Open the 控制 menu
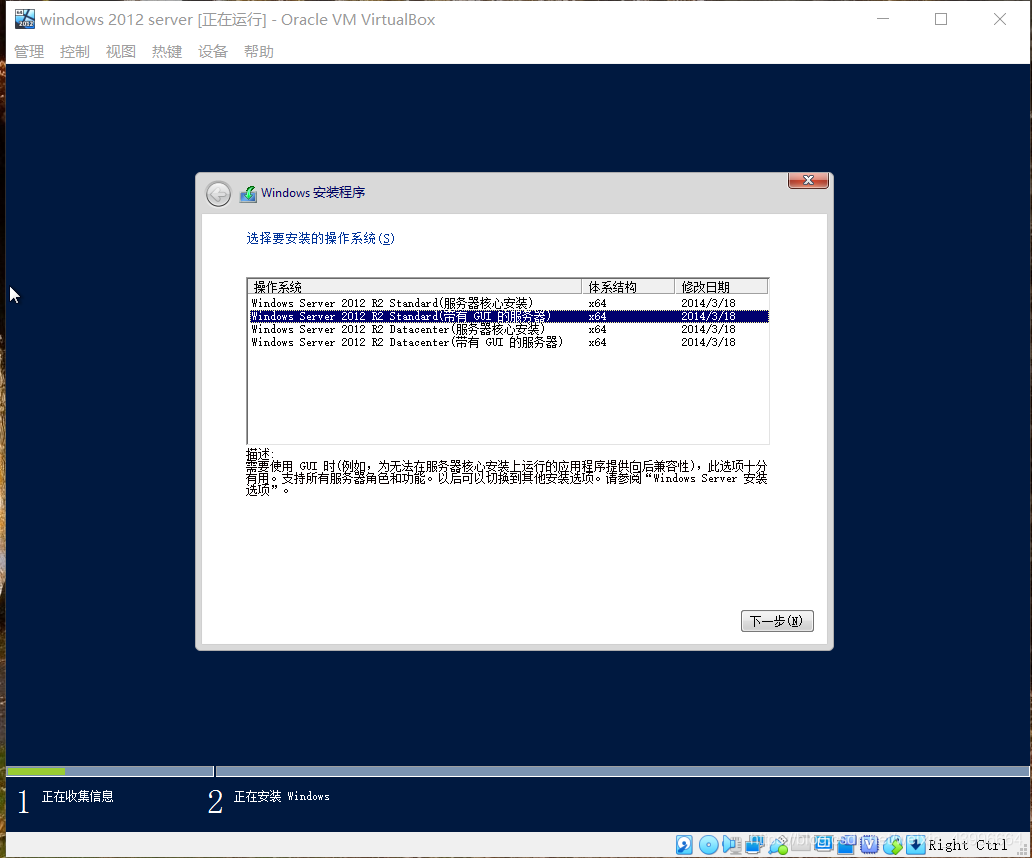This screenshot has height=858, width=1032. coord(74,51)
